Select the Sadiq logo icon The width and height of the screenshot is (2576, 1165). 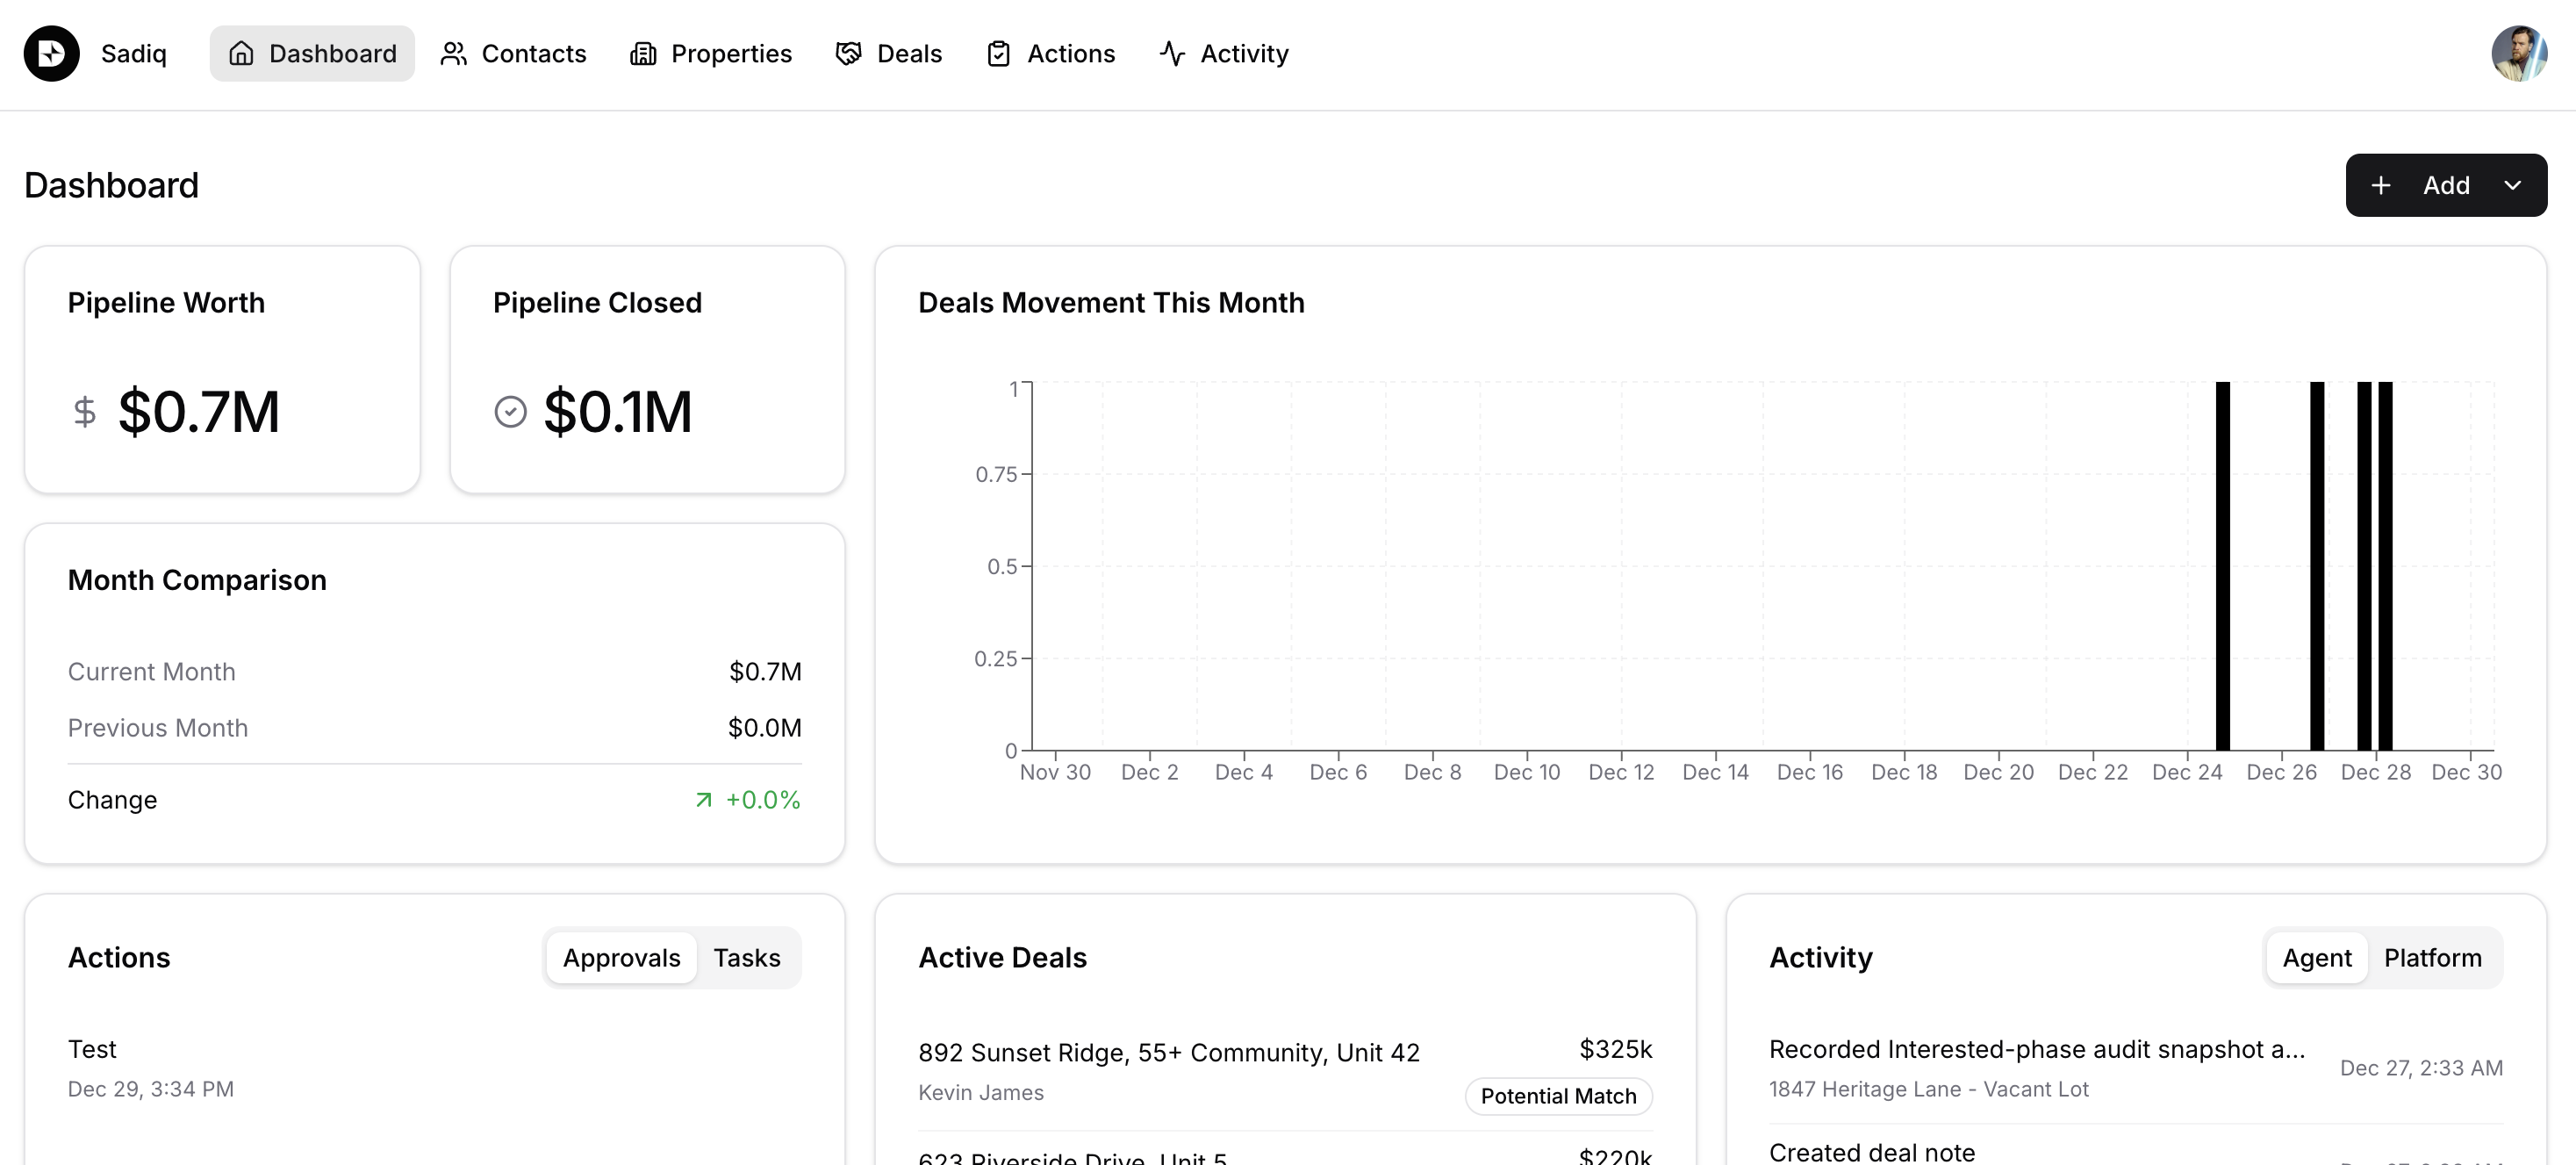click(51, 53)
